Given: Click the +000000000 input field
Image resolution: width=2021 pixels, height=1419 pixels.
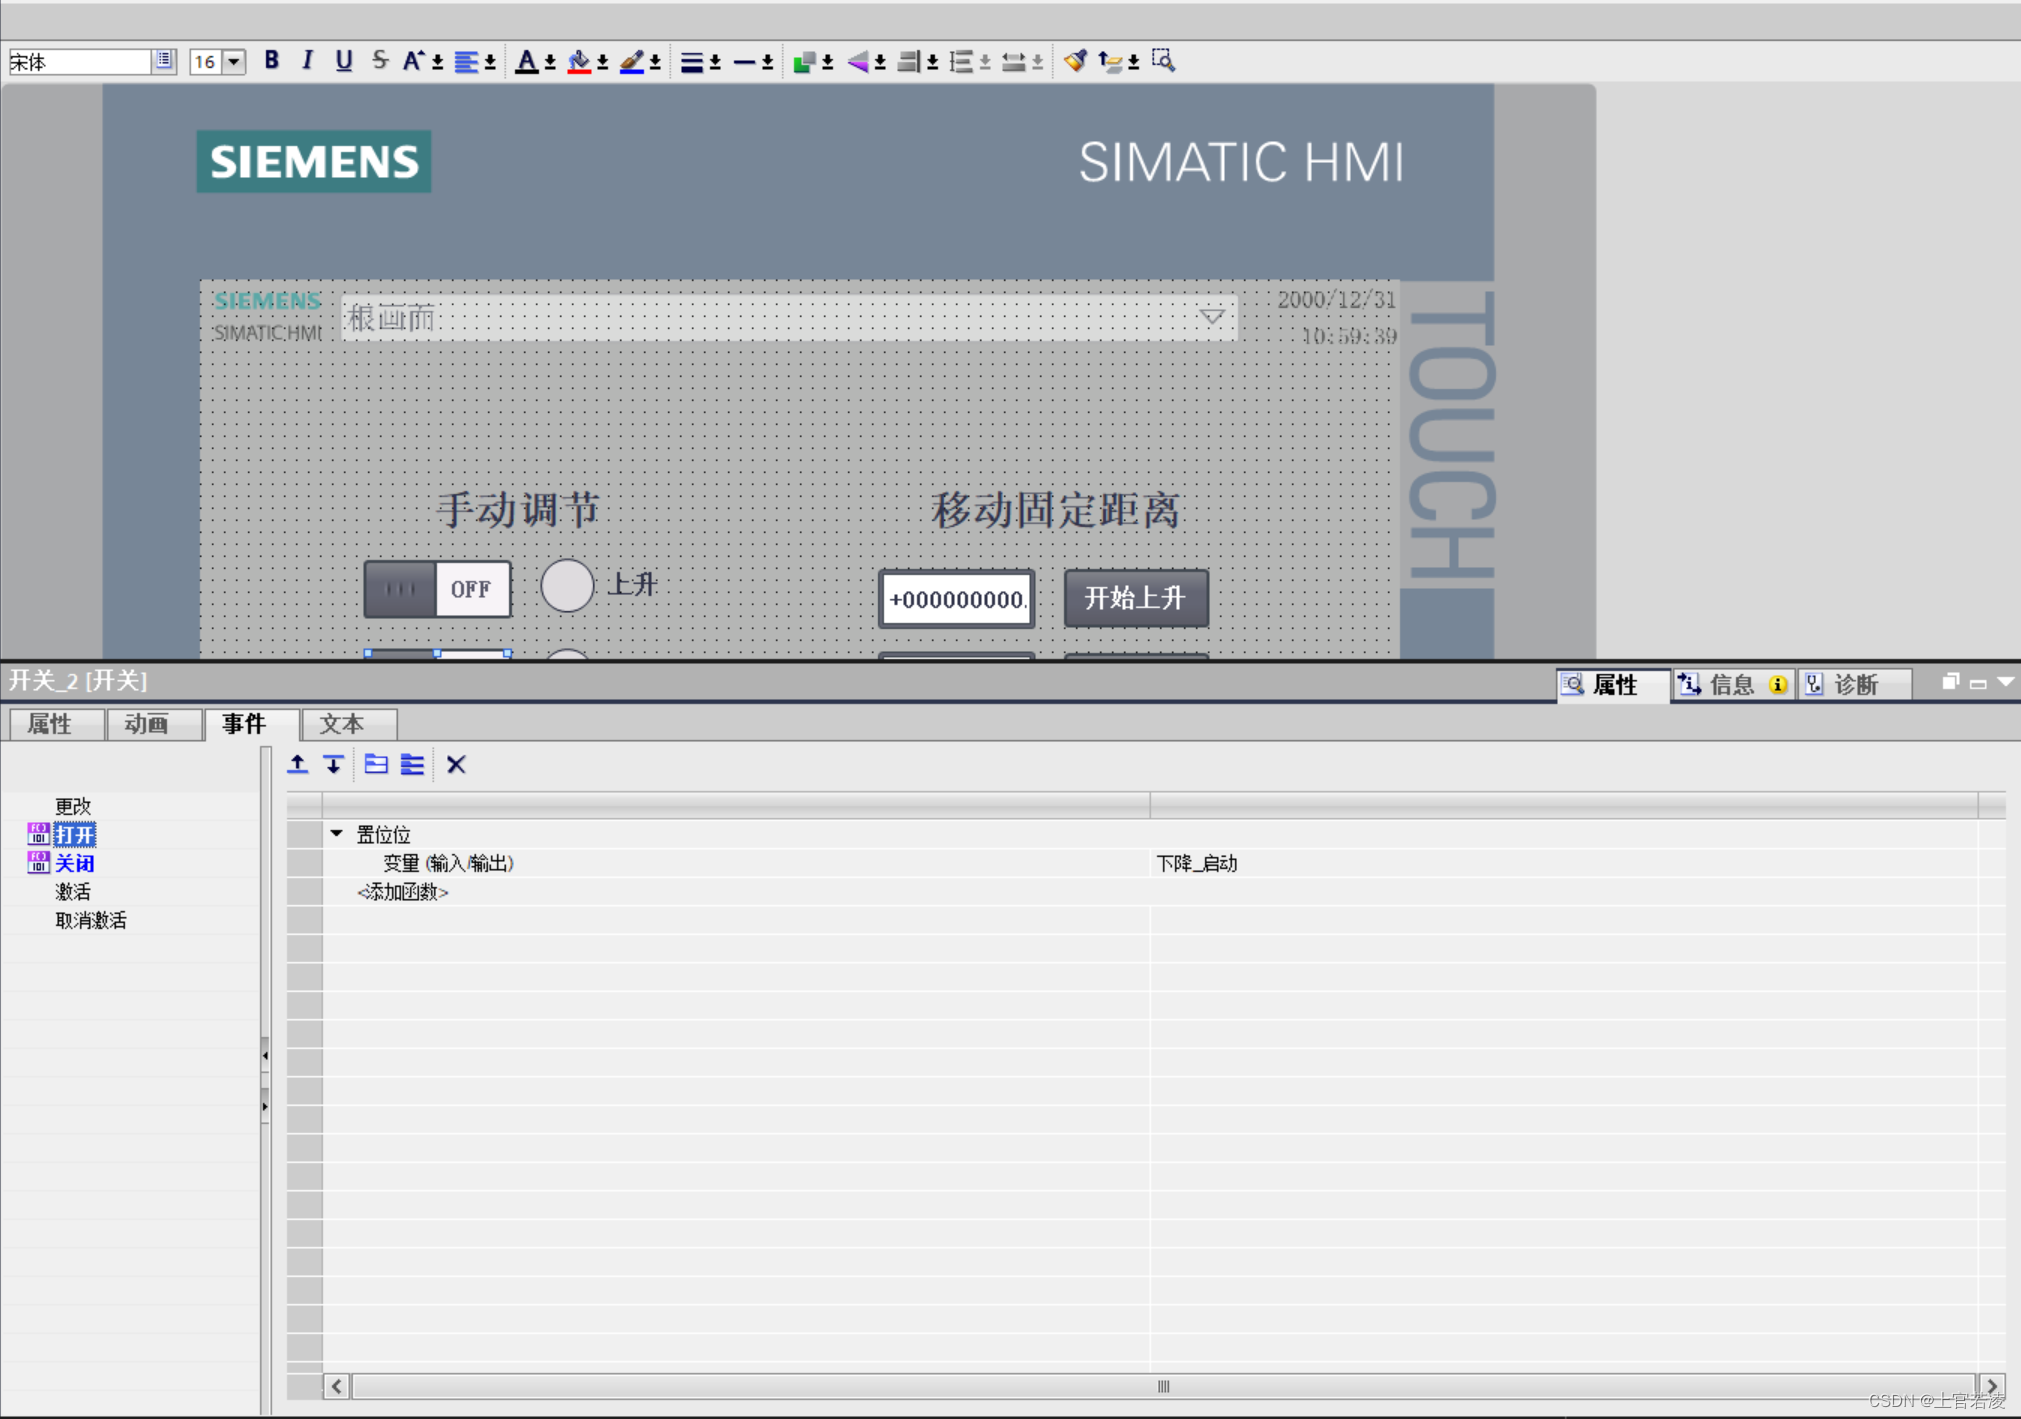Looking at the screenshot, I should (956, 599).
